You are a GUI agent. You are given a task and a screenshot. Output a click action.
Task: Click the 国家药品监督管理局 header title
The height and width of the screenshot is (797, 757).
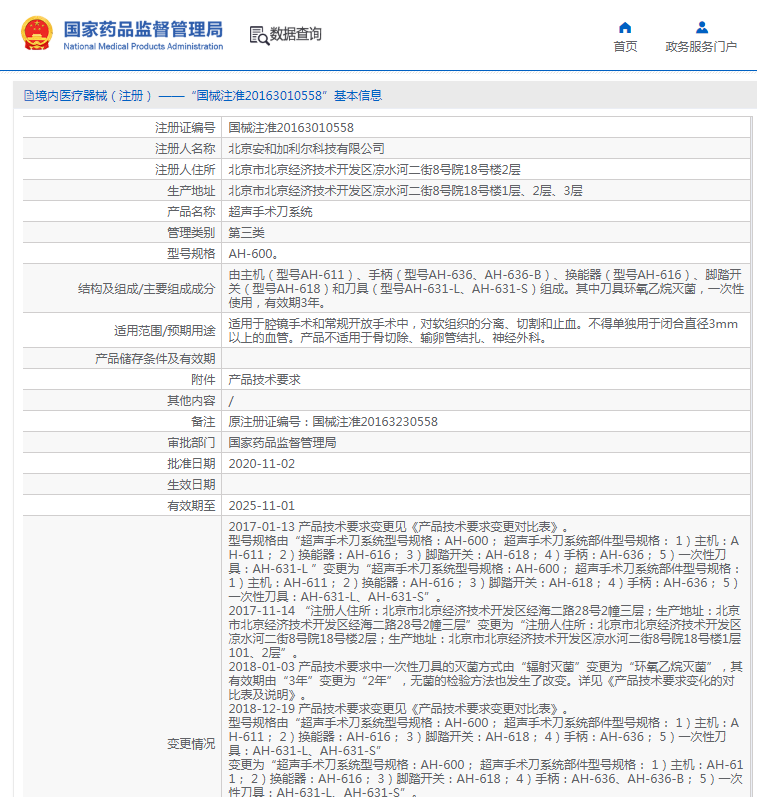pos(143,29)
